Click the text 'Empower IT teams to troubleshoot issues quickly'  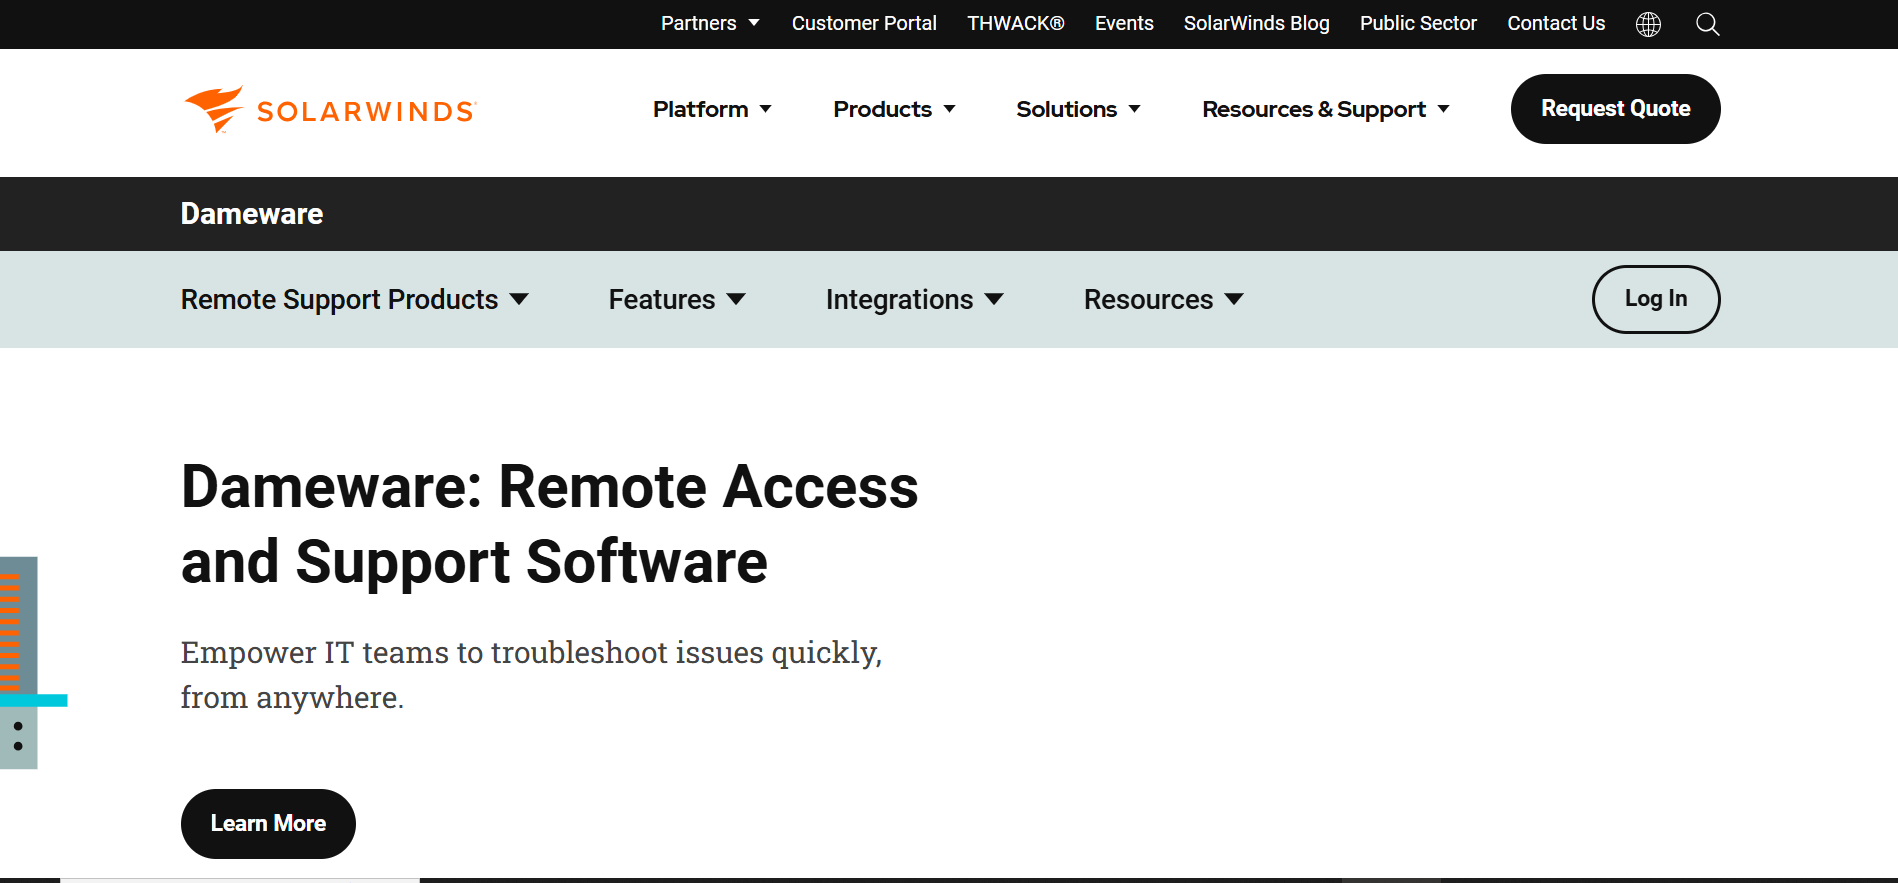tap(529, 652)
